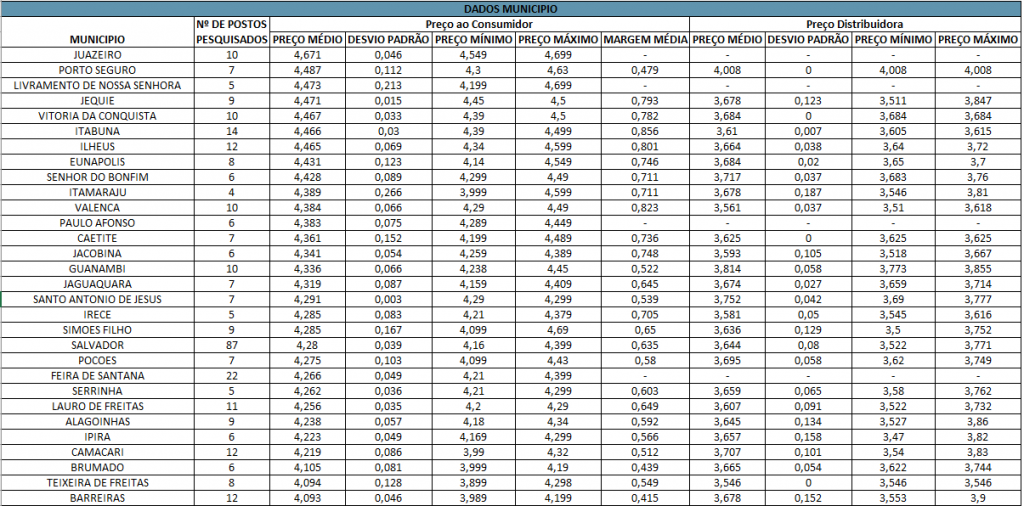Select the margem média 0,415 for Barreiras
This screenshot has height=506, width=1024.
[645, 498]
